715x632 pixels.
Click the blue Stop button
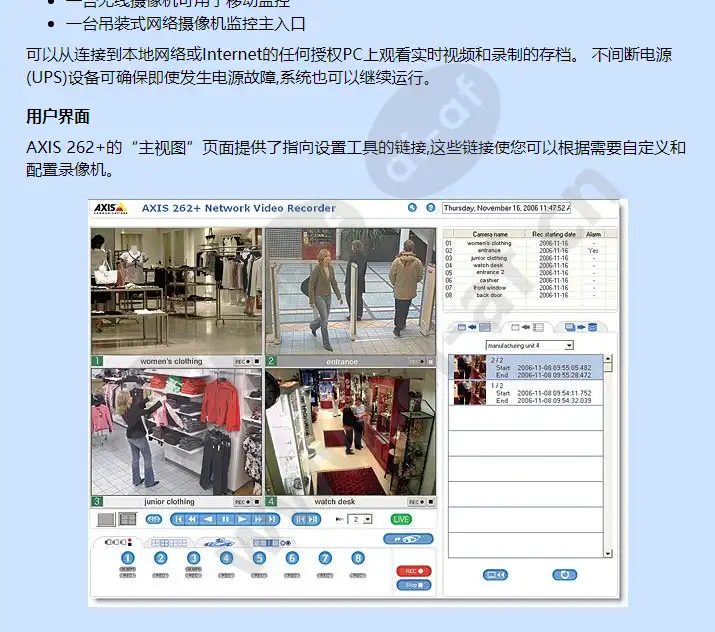pos(414,585)
